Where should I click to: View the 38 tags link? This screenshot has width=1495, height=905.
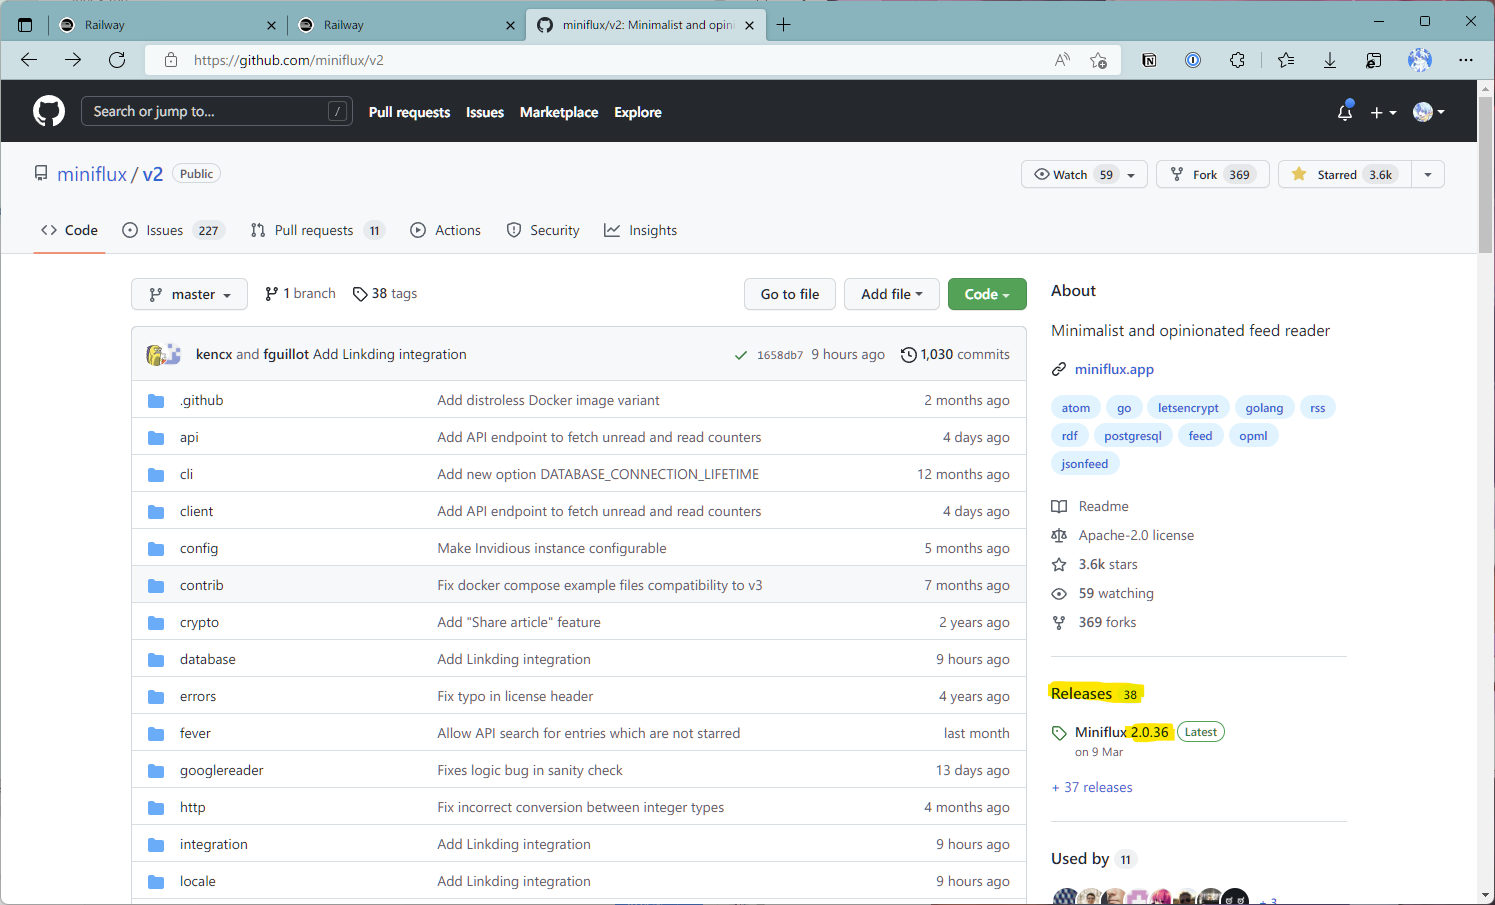[385, 293]
